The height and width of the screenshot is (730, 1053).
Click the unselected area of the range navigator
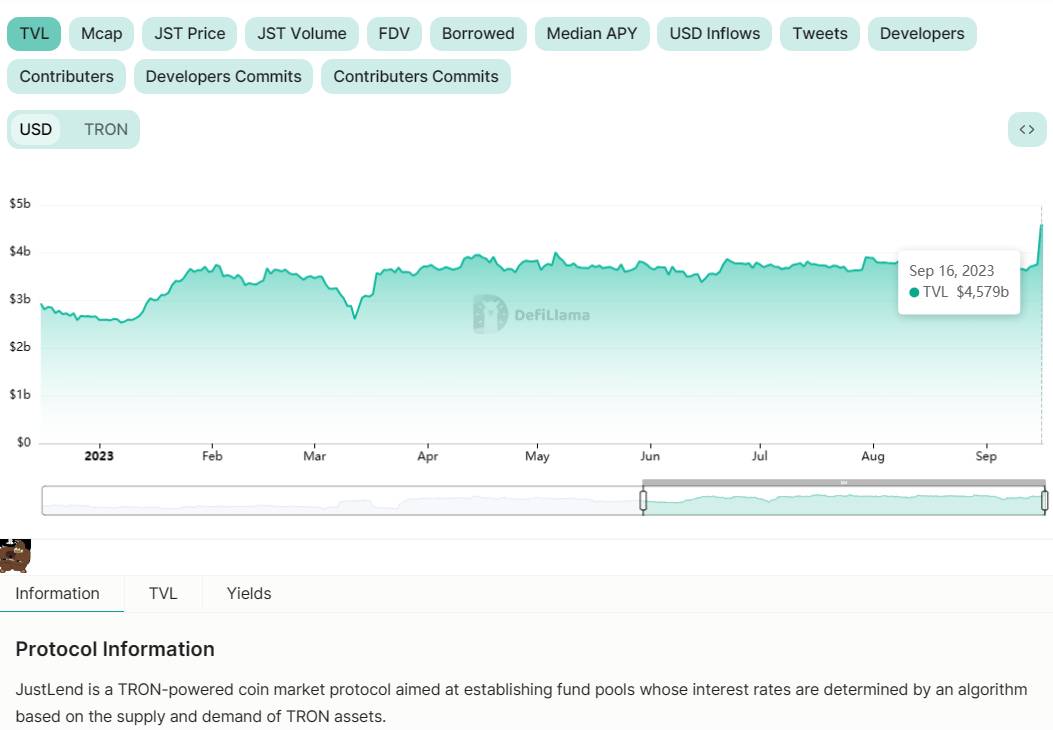[342, 500]
